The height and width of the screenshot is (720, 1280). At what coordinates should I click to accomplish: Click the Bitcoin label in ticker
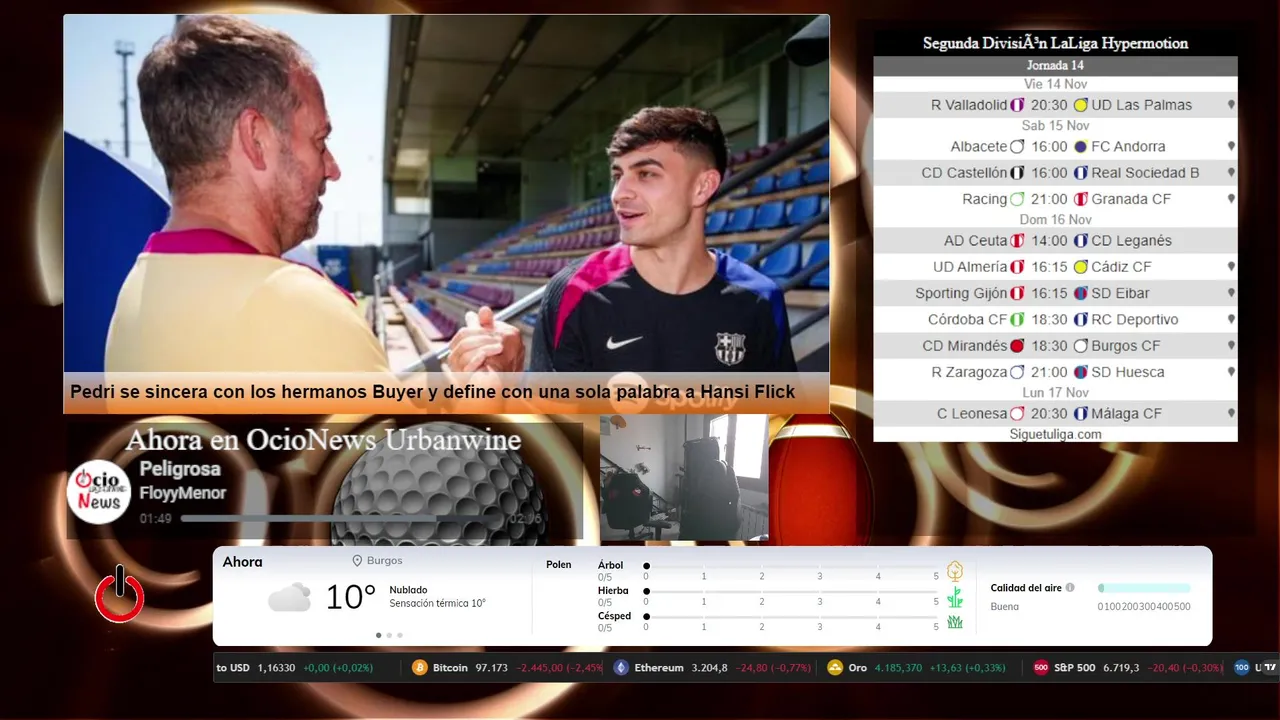(x=450, y=667)
